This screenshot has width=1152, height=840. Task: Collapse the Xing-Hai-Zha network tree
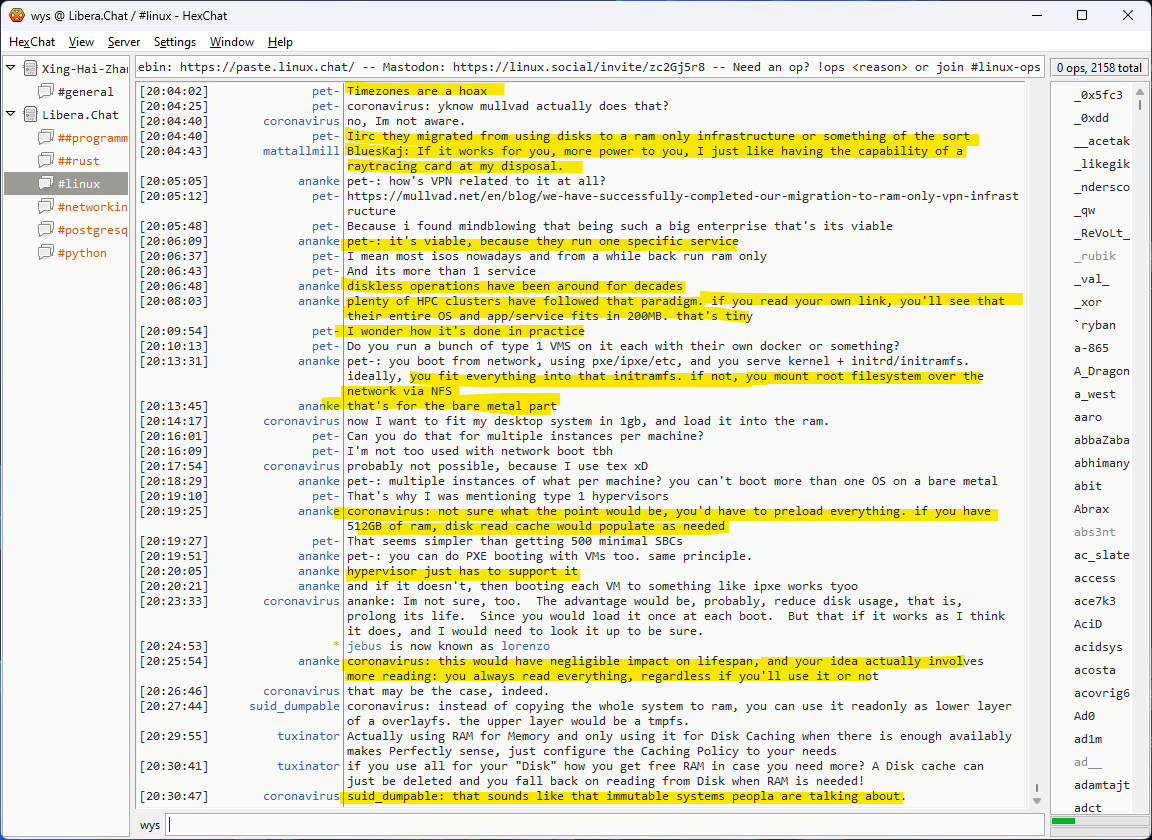click(x=11, y=69)
